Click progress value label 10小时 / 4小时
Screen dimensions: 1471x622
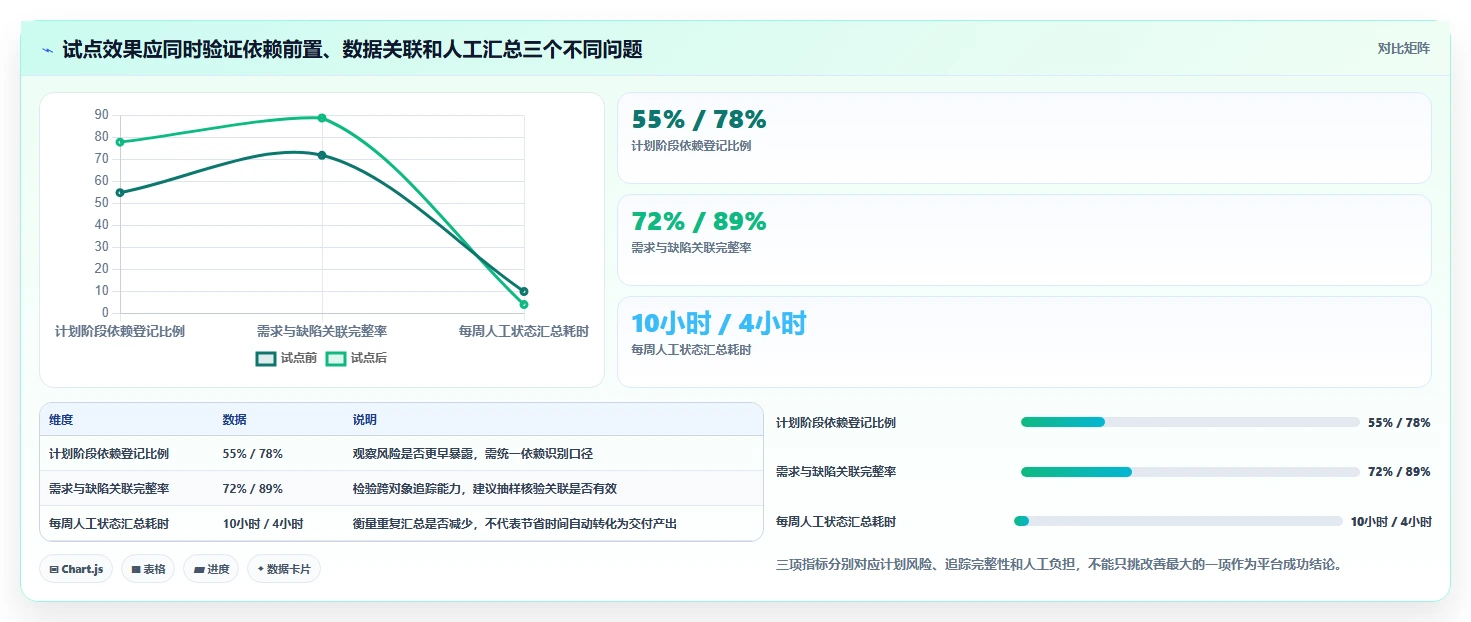point(1391,522)
